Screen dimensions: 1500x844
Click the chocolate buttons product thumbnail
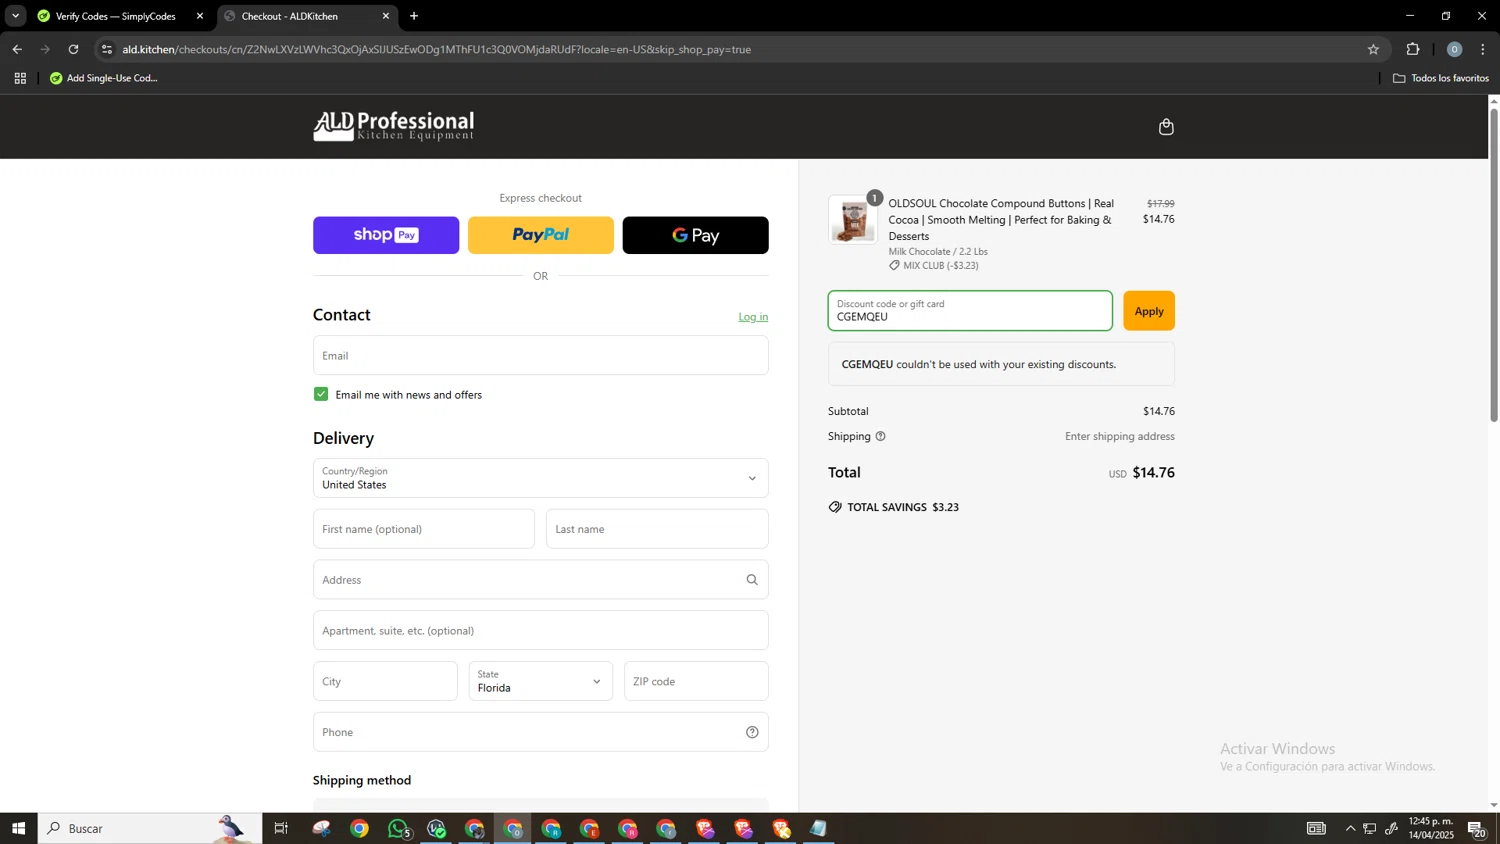(x=853, y=220)
